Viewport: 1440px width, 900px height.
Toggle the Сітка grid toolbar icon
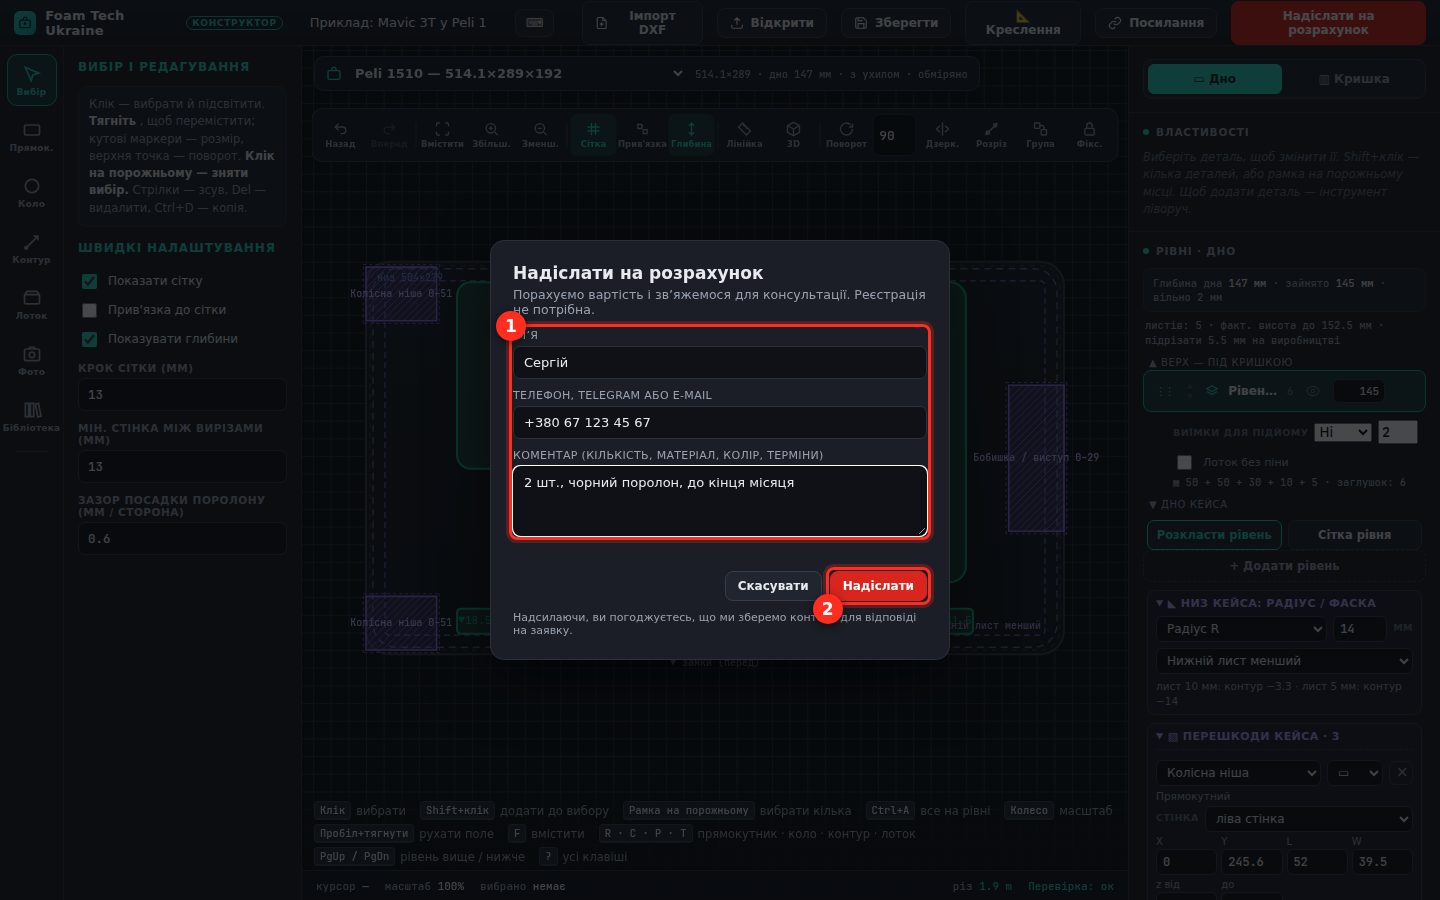[x=593, y=134]
